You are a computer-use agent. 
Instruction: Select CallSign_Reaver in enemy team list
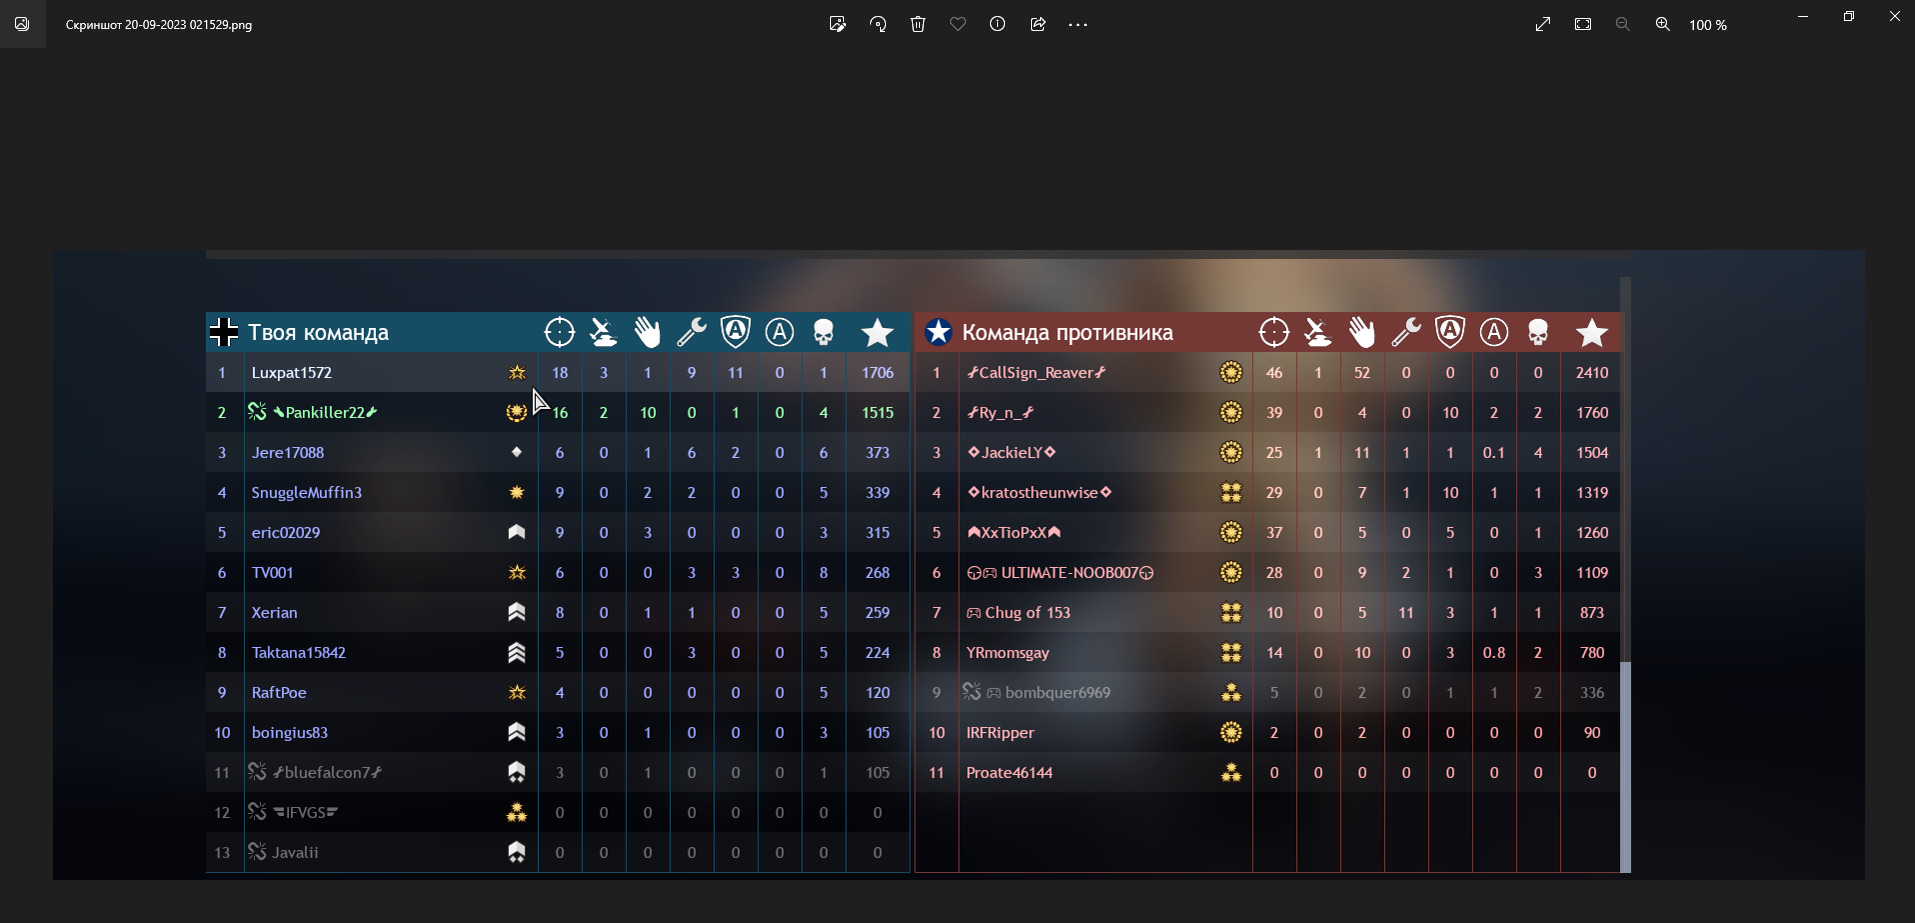pos(1036,372)
